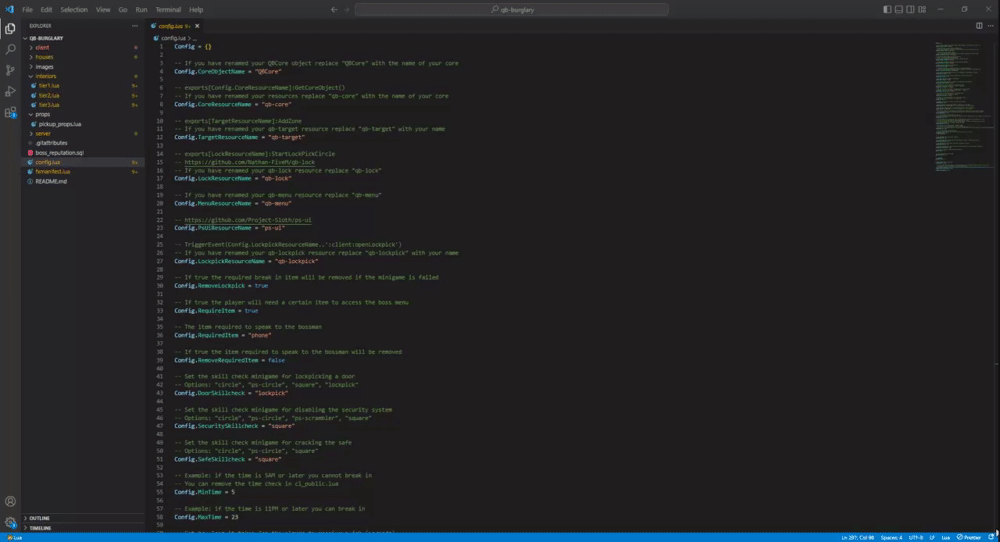Follow the Nathan-FiveM qb-lock GitHub link
Viewport: 1000px width, 542px height.
[x=249, y=162]
